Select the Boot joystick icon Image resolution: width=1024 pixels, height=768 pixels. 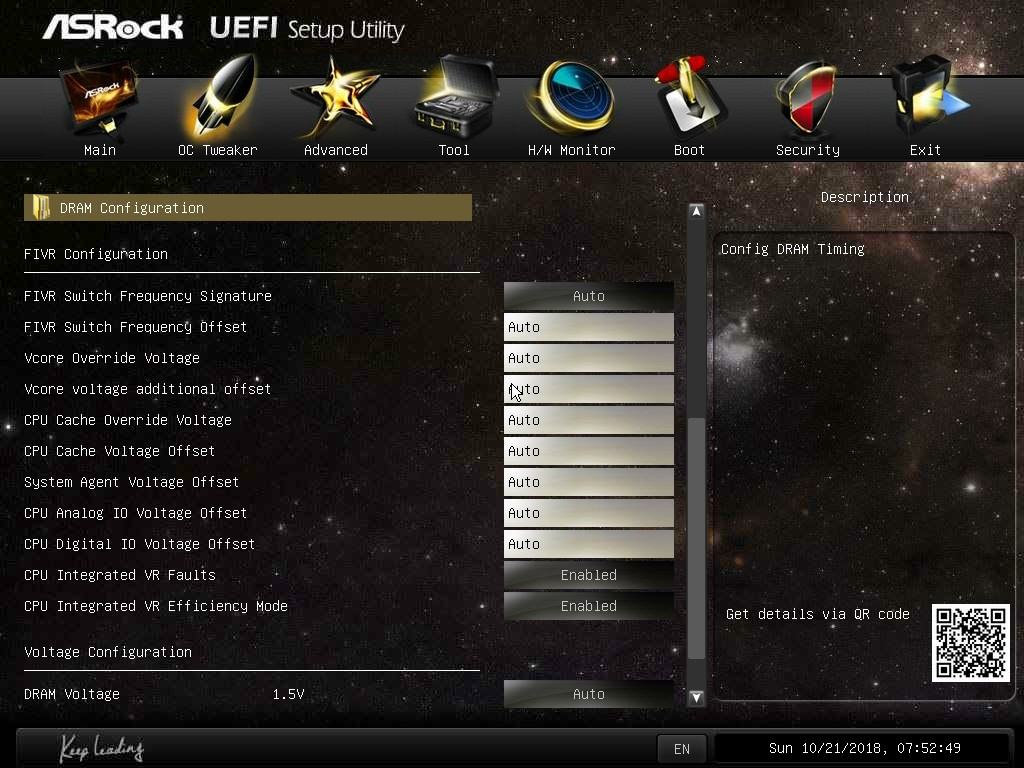click(690, 97)
